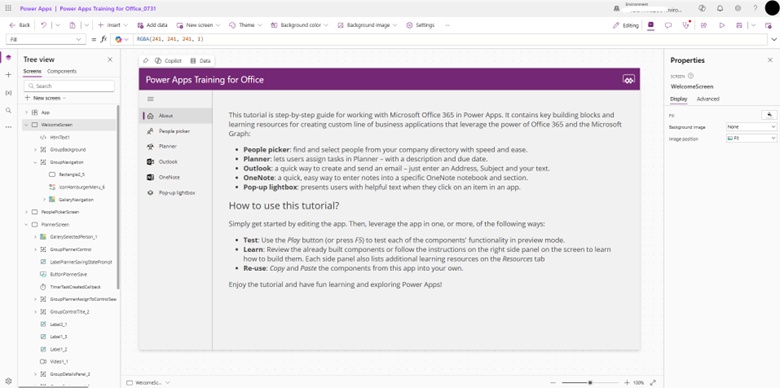This screenshot has width=780, height=388.
Task: Open Copilot icon in header
Action: (x=702, y=8)
